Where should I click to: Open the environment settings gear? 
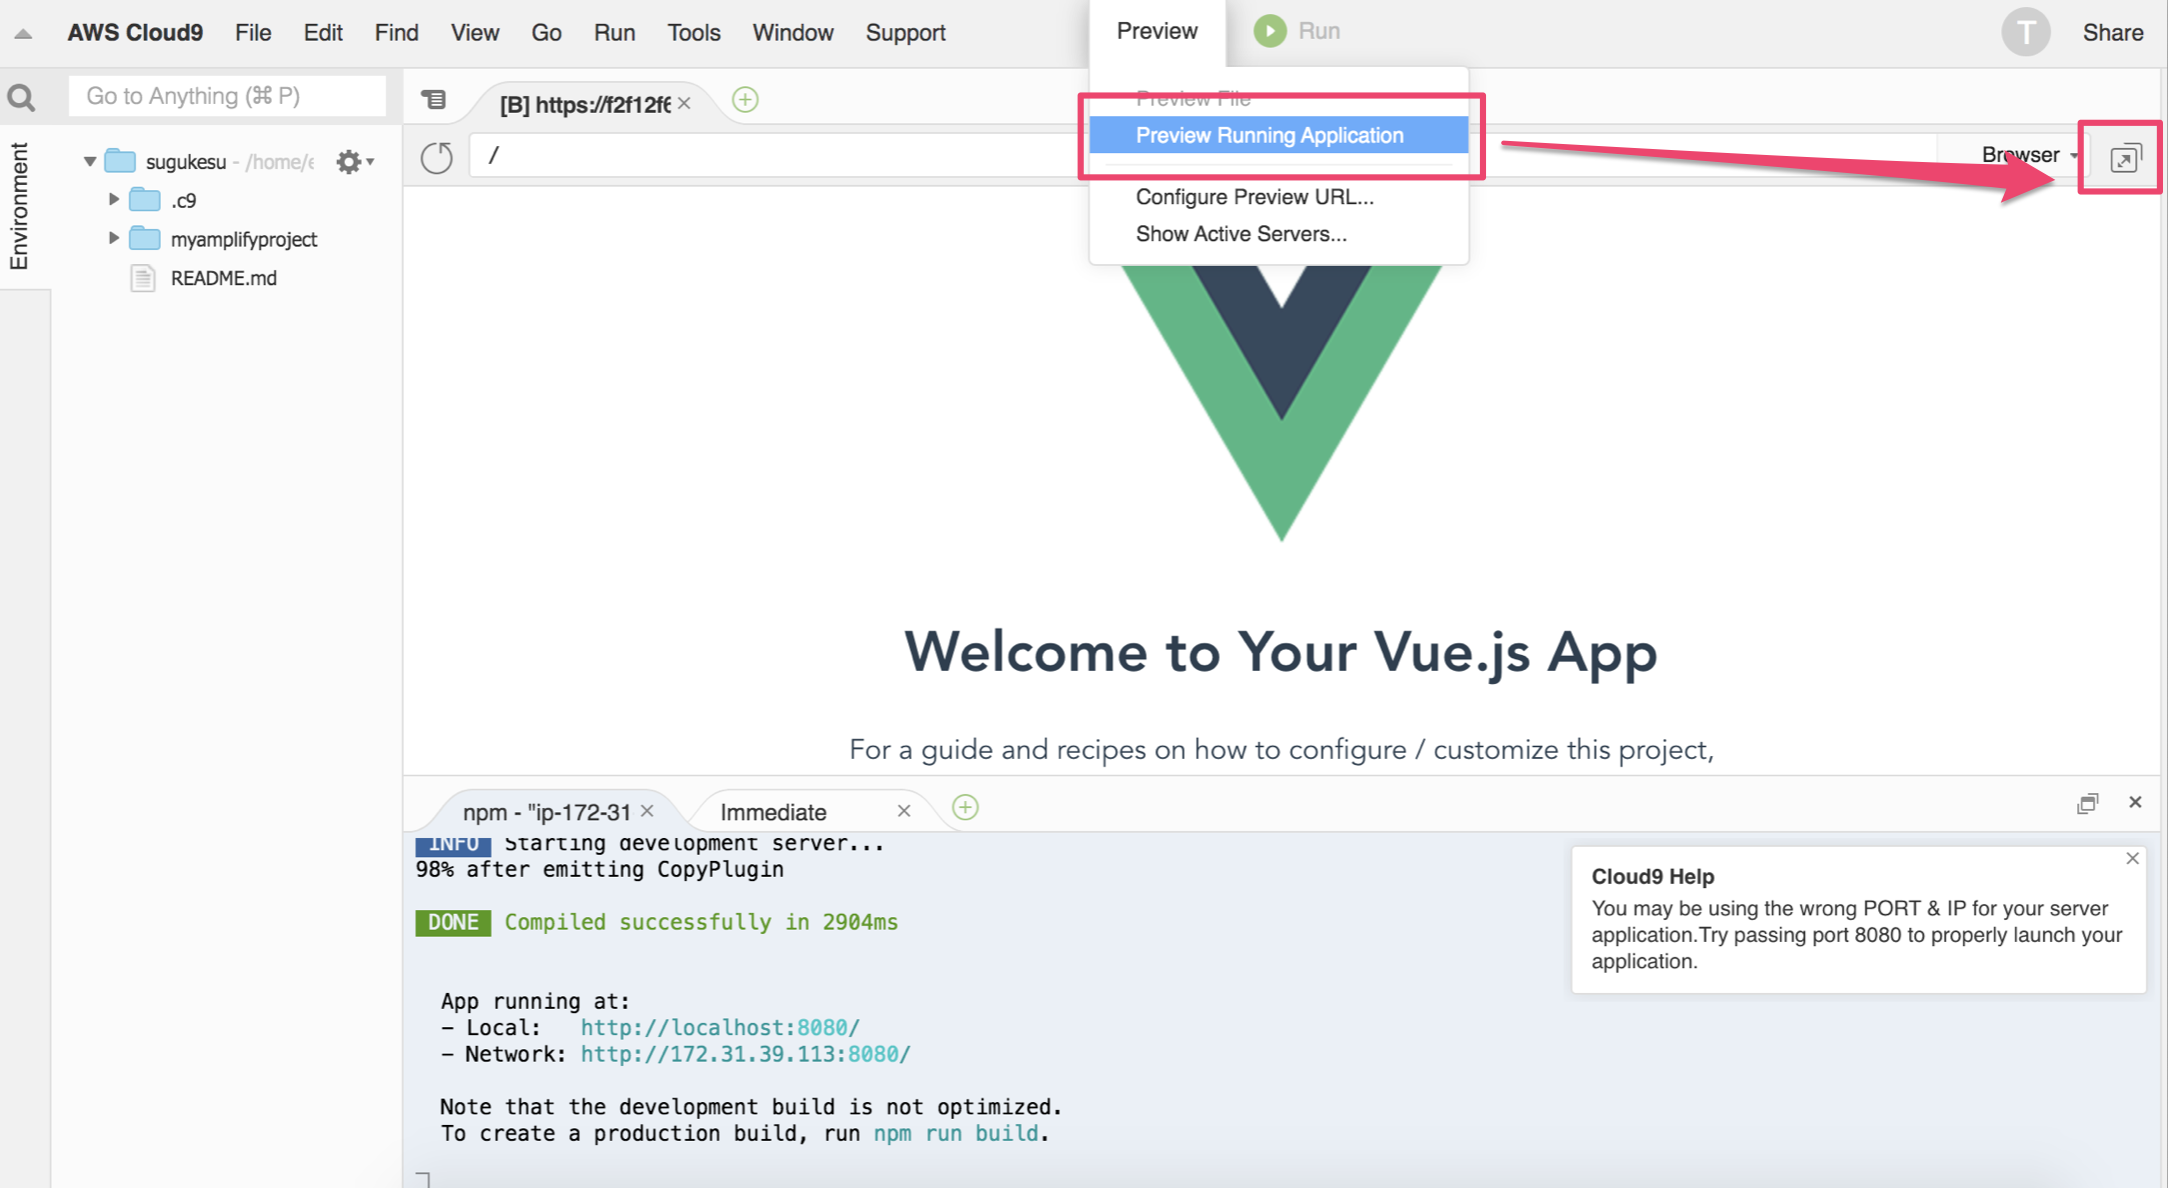point(354,161)
